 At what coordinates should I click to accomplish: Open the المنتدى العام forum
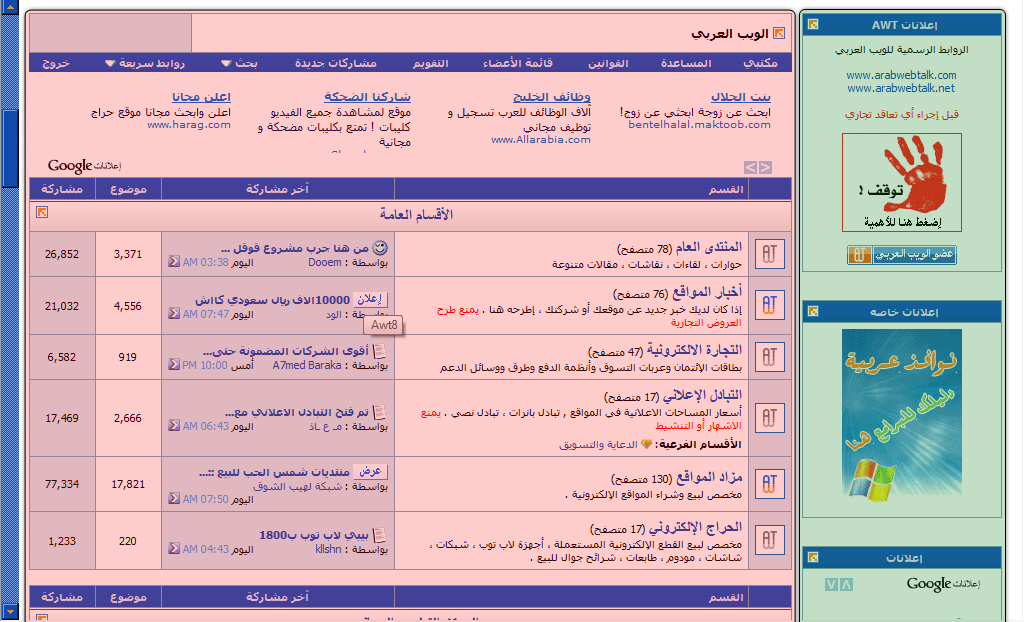click(x=709, y=247)
